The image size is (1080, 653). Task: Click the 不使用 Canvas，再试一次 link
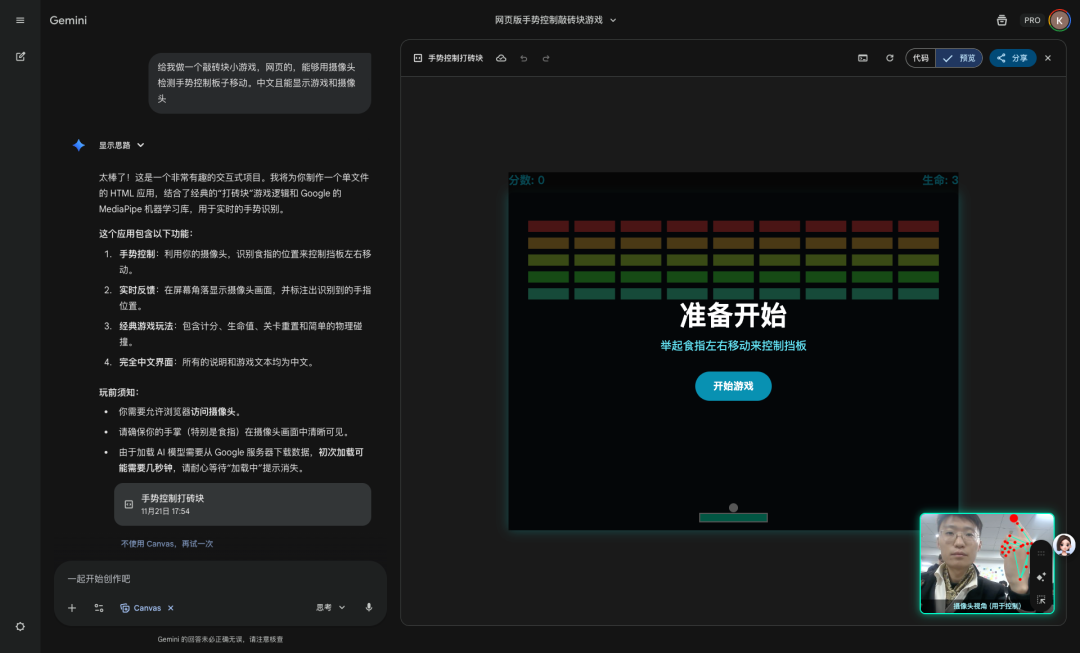tap(167, 543)
